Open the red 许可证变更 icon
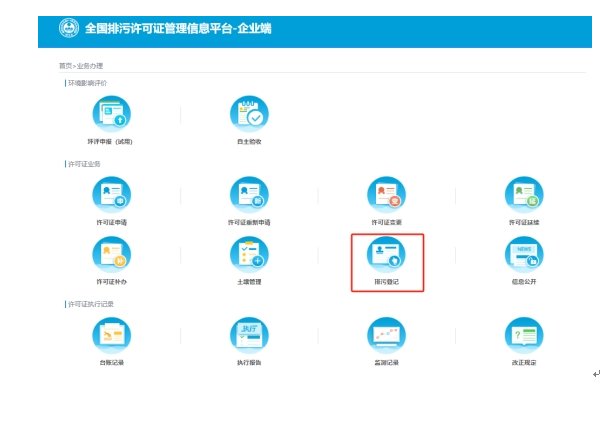The image size is (612, 443). tap(386, 195)
